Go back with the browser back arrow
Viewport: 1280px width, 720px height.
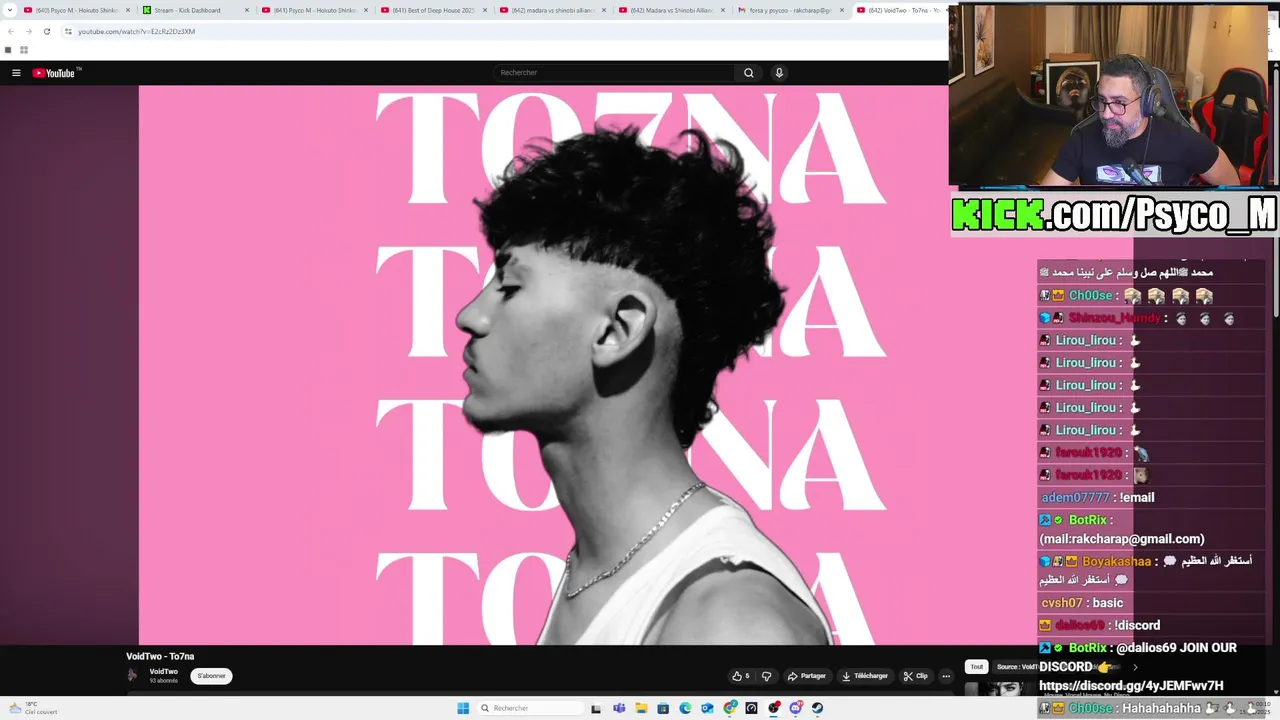11,31
